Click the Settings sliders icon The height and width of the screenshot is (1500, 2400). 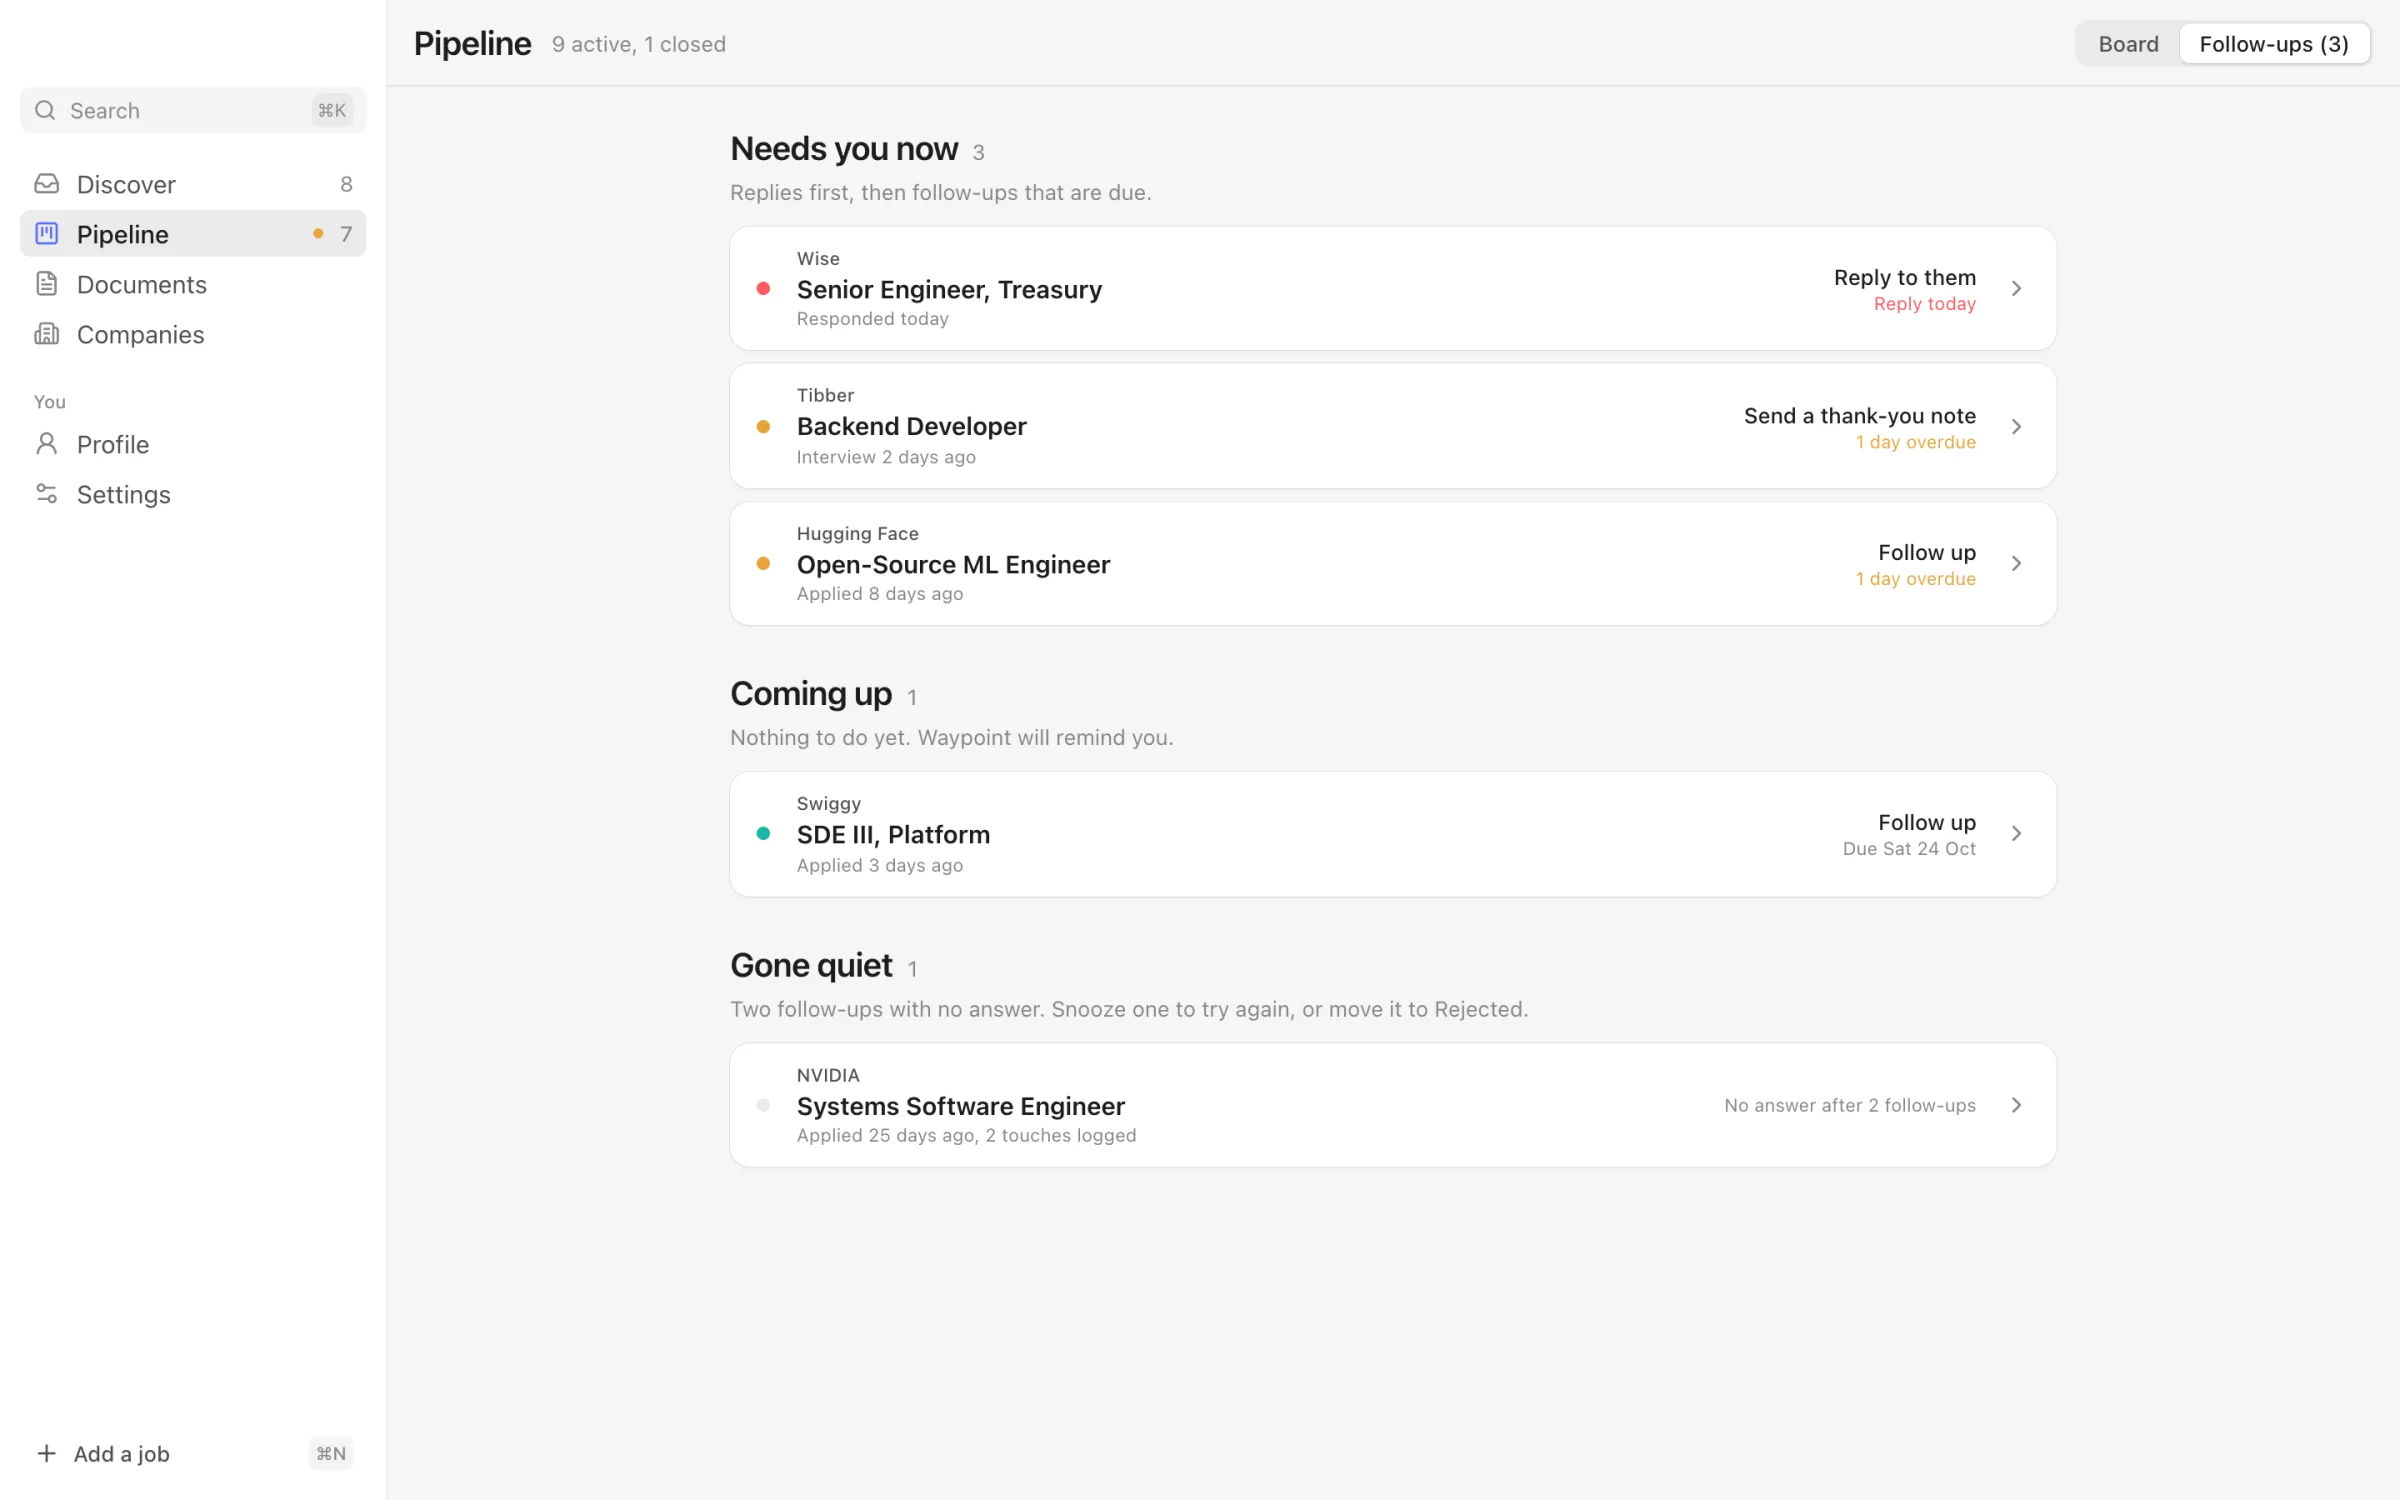[46, 494]
